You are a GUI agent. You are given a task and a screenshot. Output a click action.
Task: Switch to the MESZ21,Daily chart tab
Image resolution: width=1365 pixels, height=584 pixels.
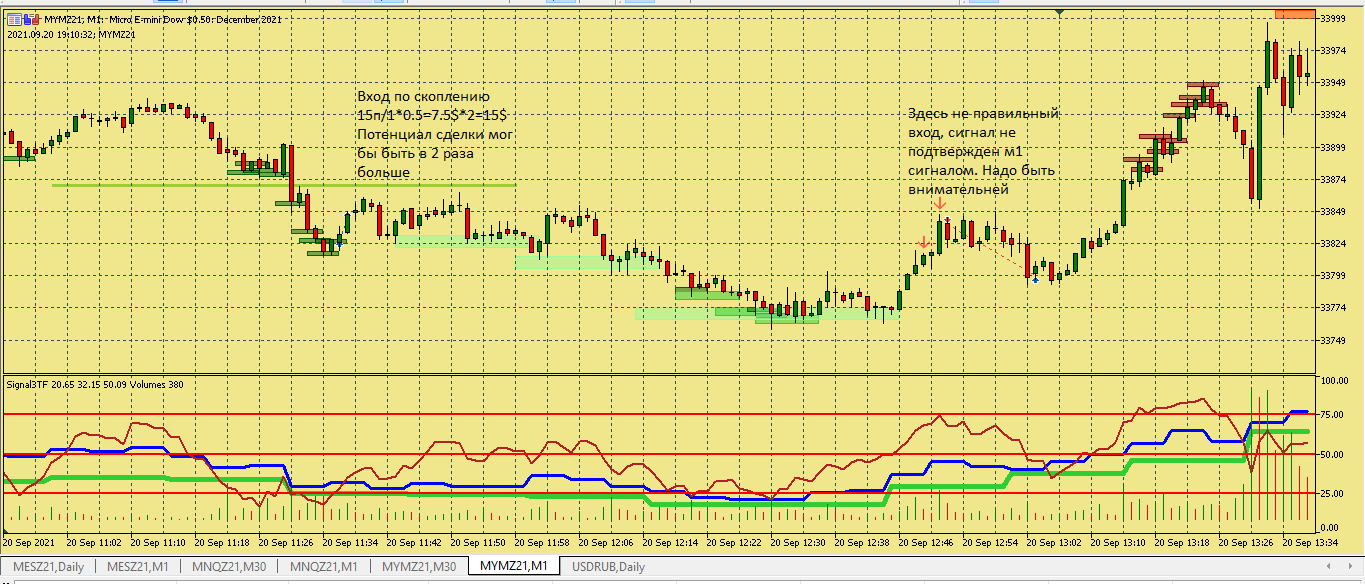[x=48, y=567]
